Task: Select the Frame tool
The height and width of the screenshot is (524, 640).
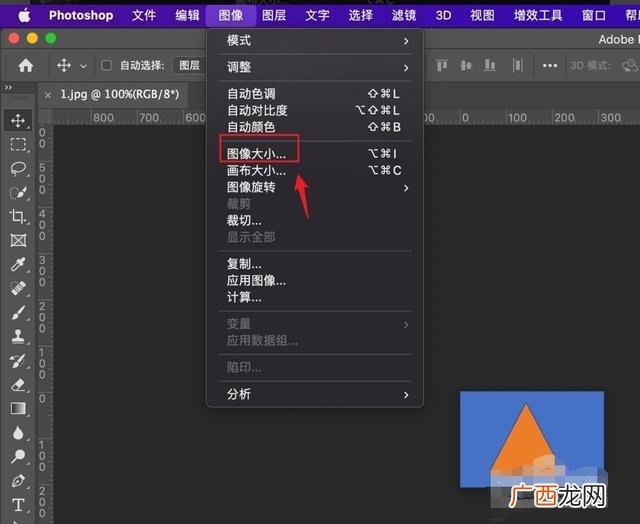Action: 18,240
